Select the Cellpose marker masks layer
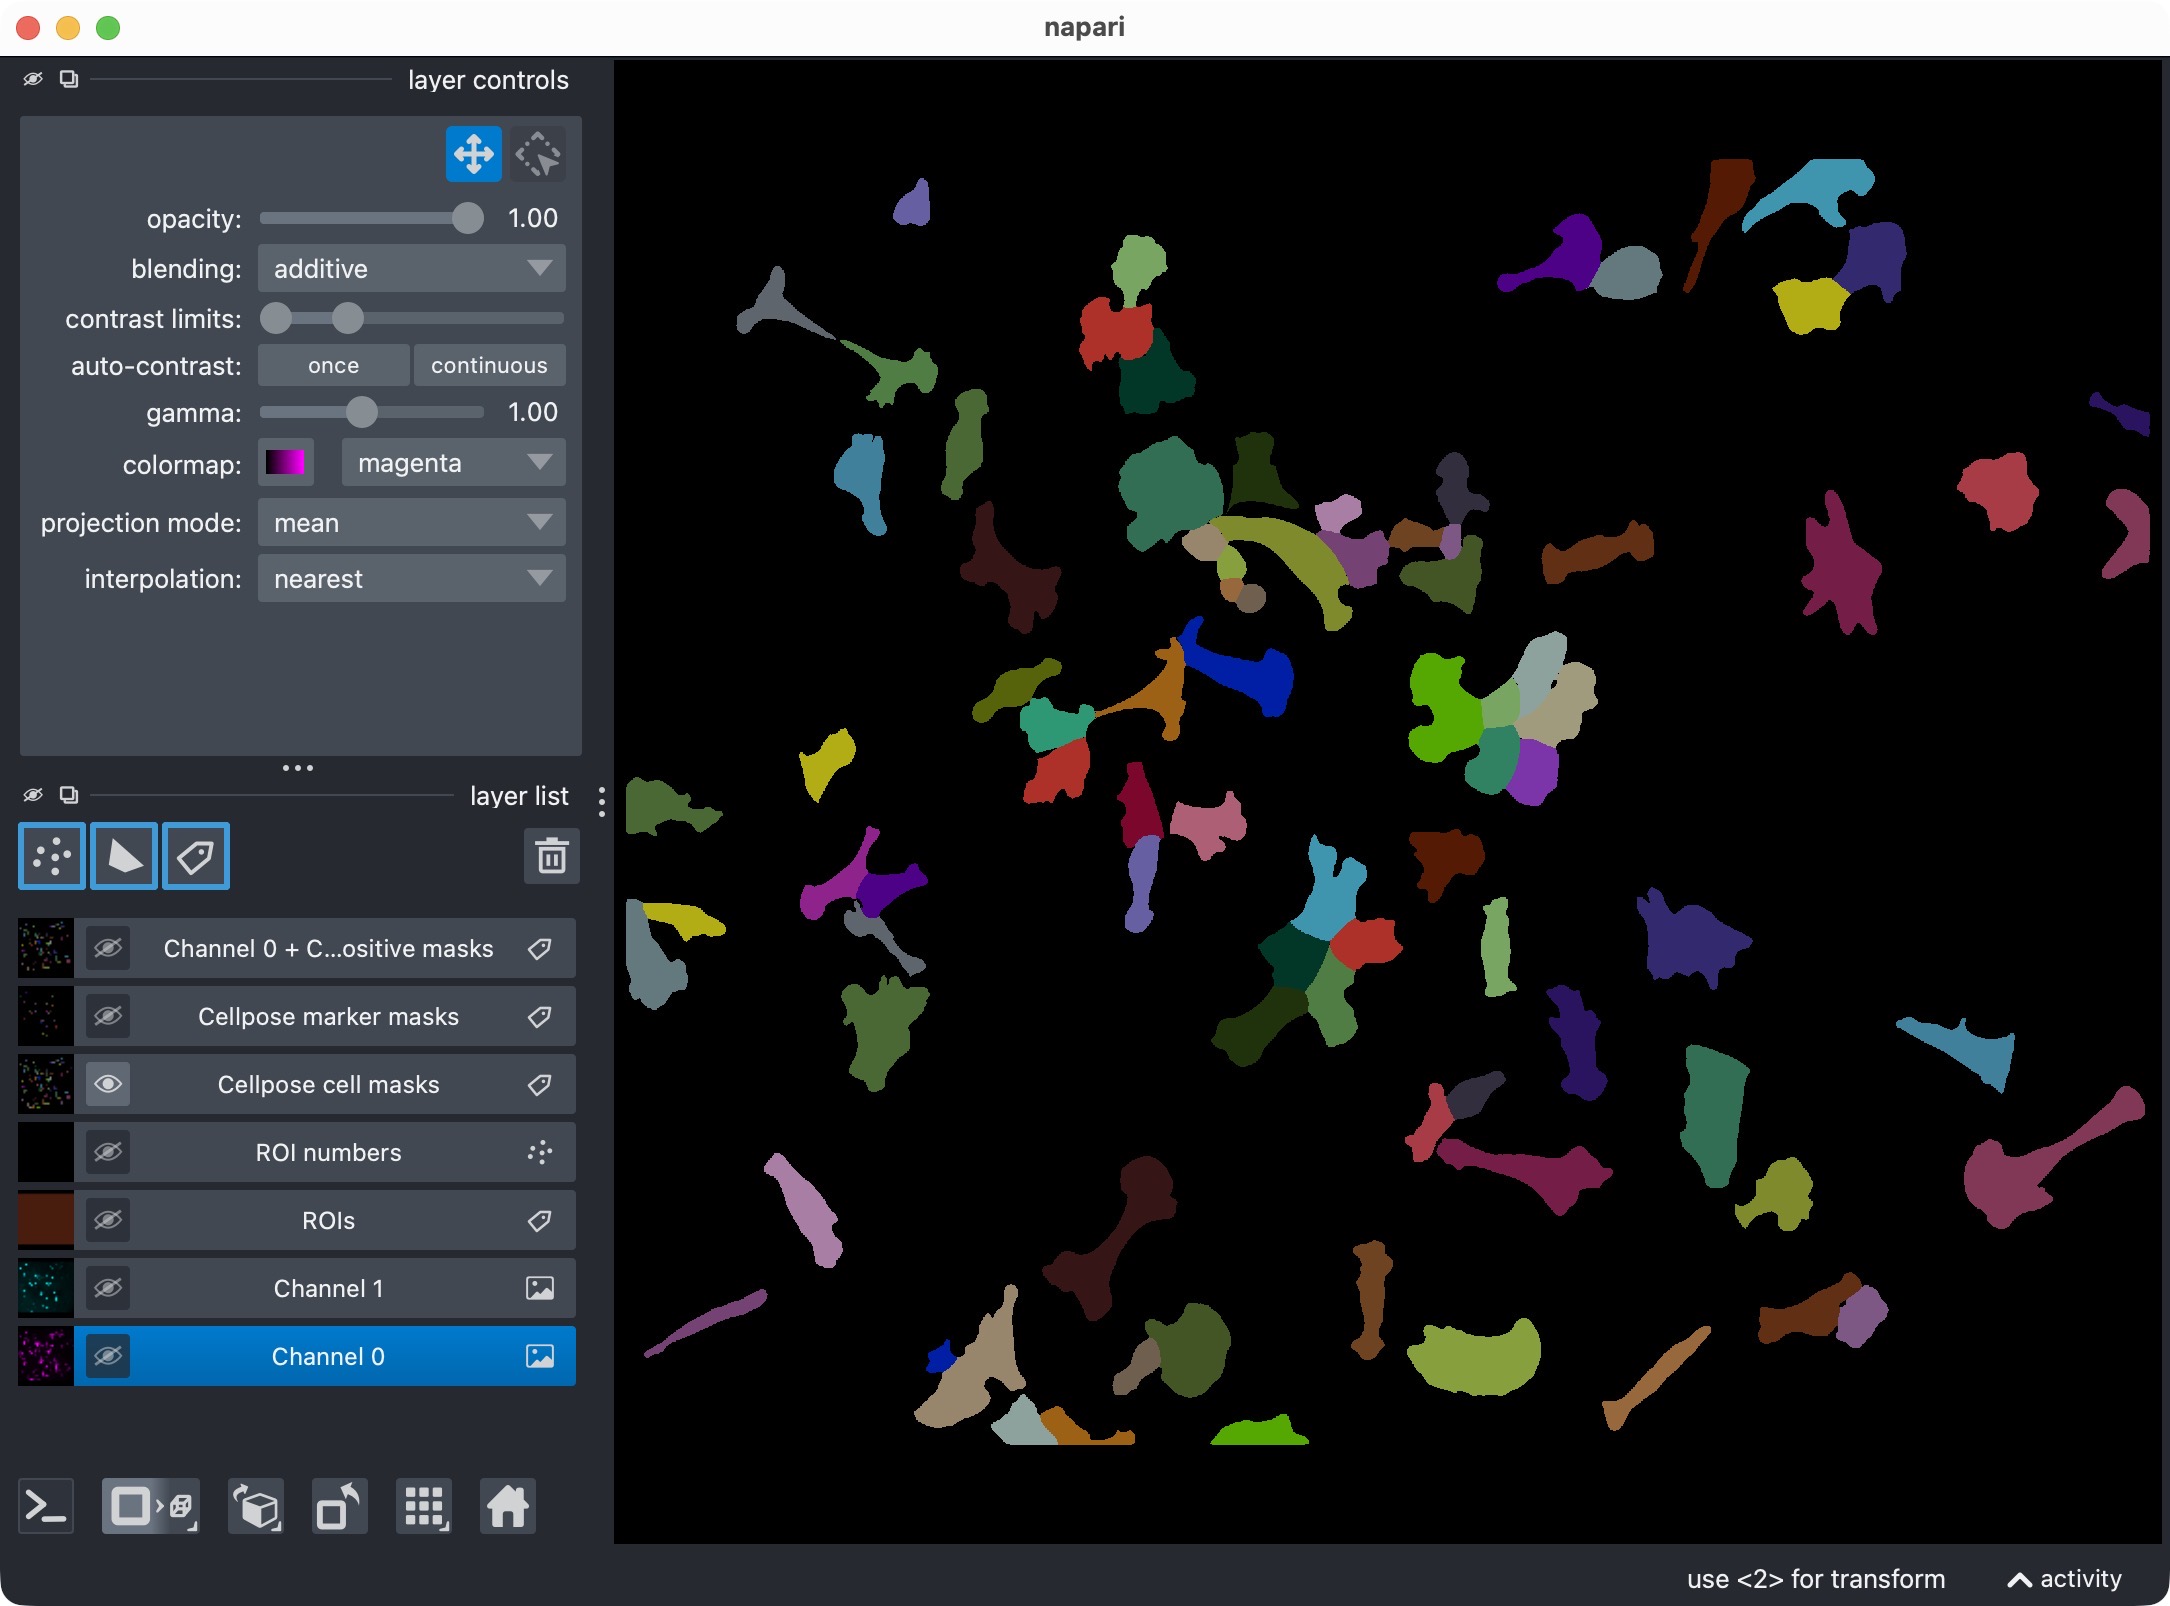The image size is (2170, 1606). [328, 1017]
